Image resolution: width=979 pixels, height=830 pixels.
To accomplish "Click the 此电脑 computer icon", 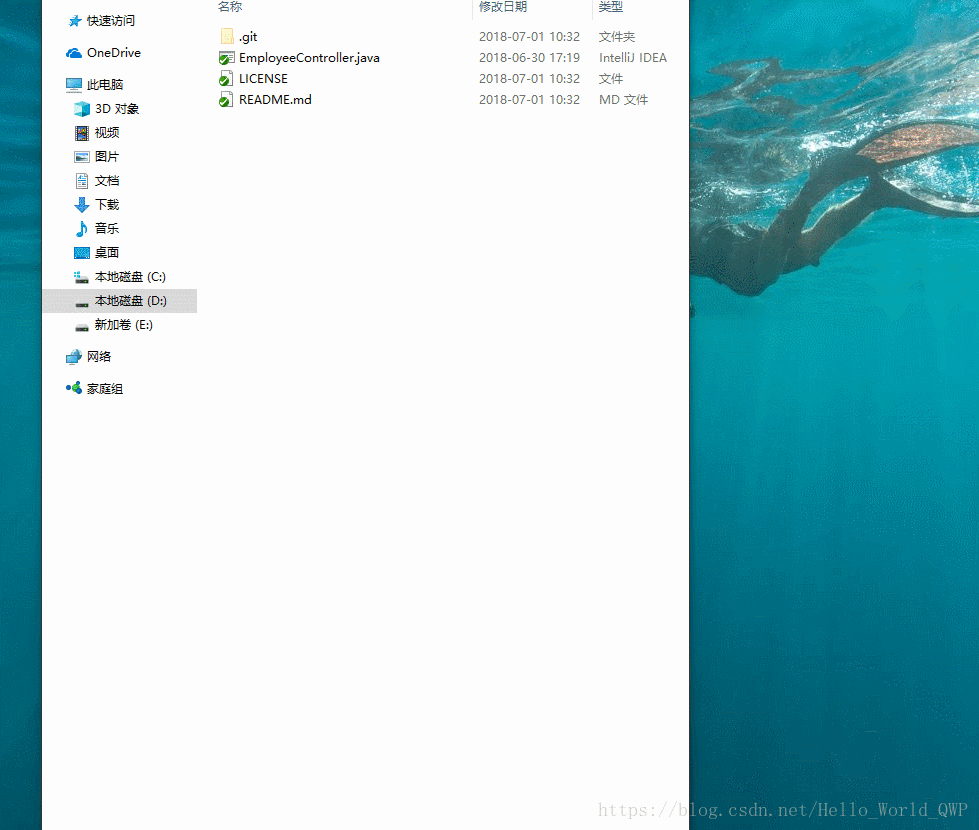I will (74, 84).
